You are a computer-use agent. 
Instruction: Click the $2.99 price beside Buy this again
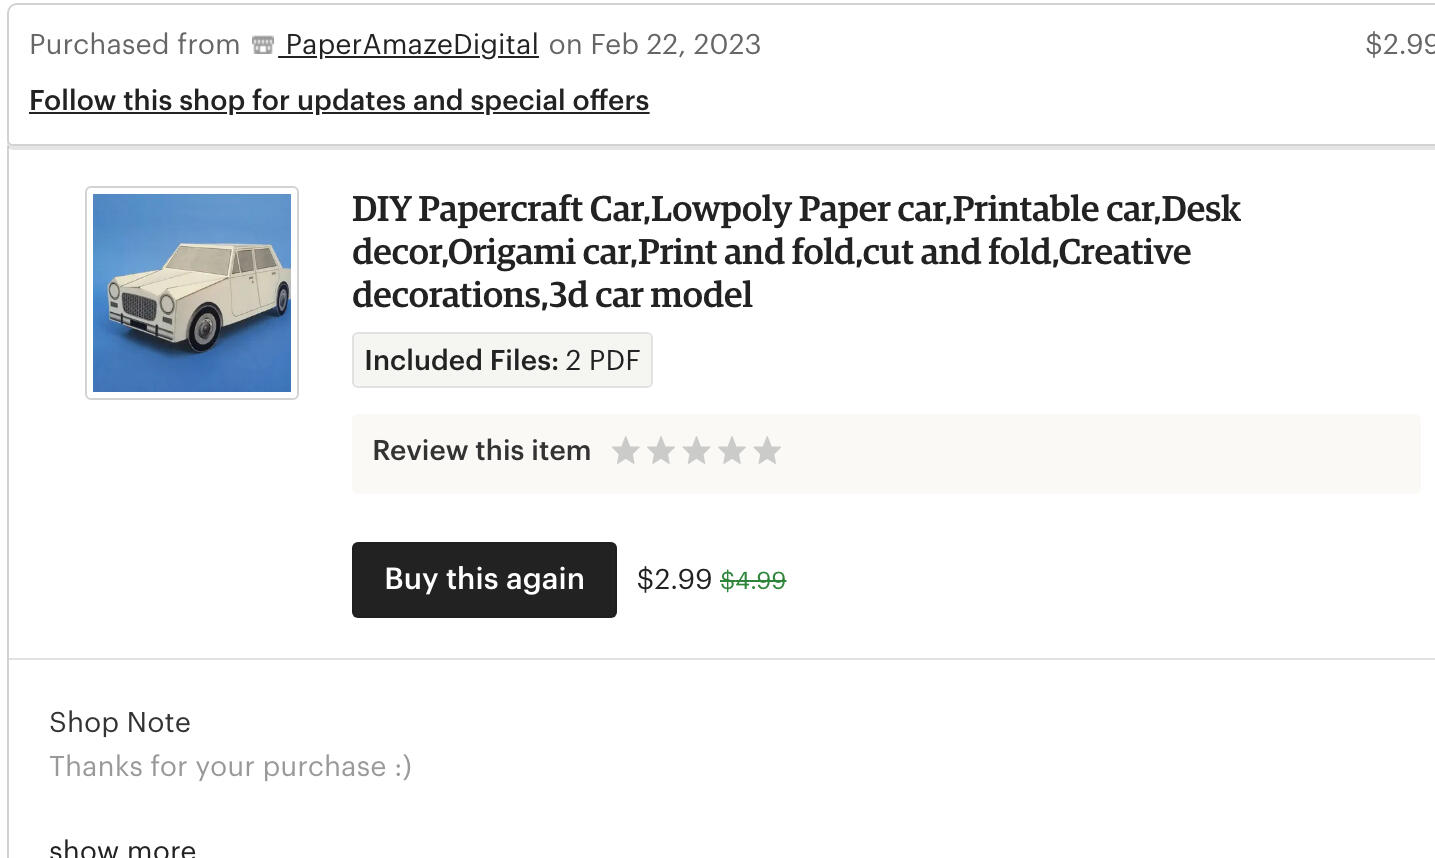coord(674,579)
